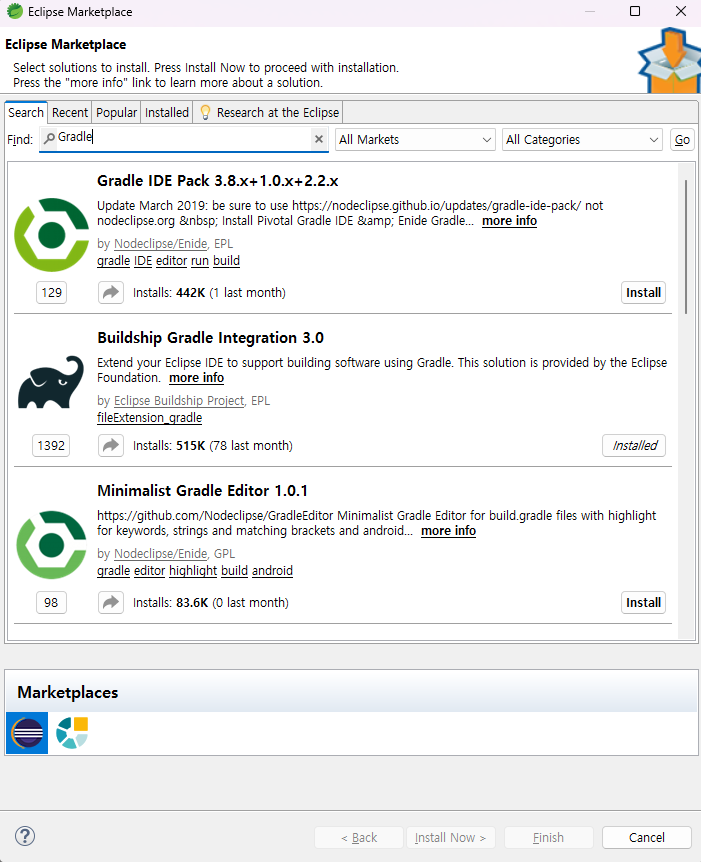The height and width of the screenshot is (862, 701).
Task: Click the Buildship Gradle Integration 3.0 title
Action: (x=211, y=338)
